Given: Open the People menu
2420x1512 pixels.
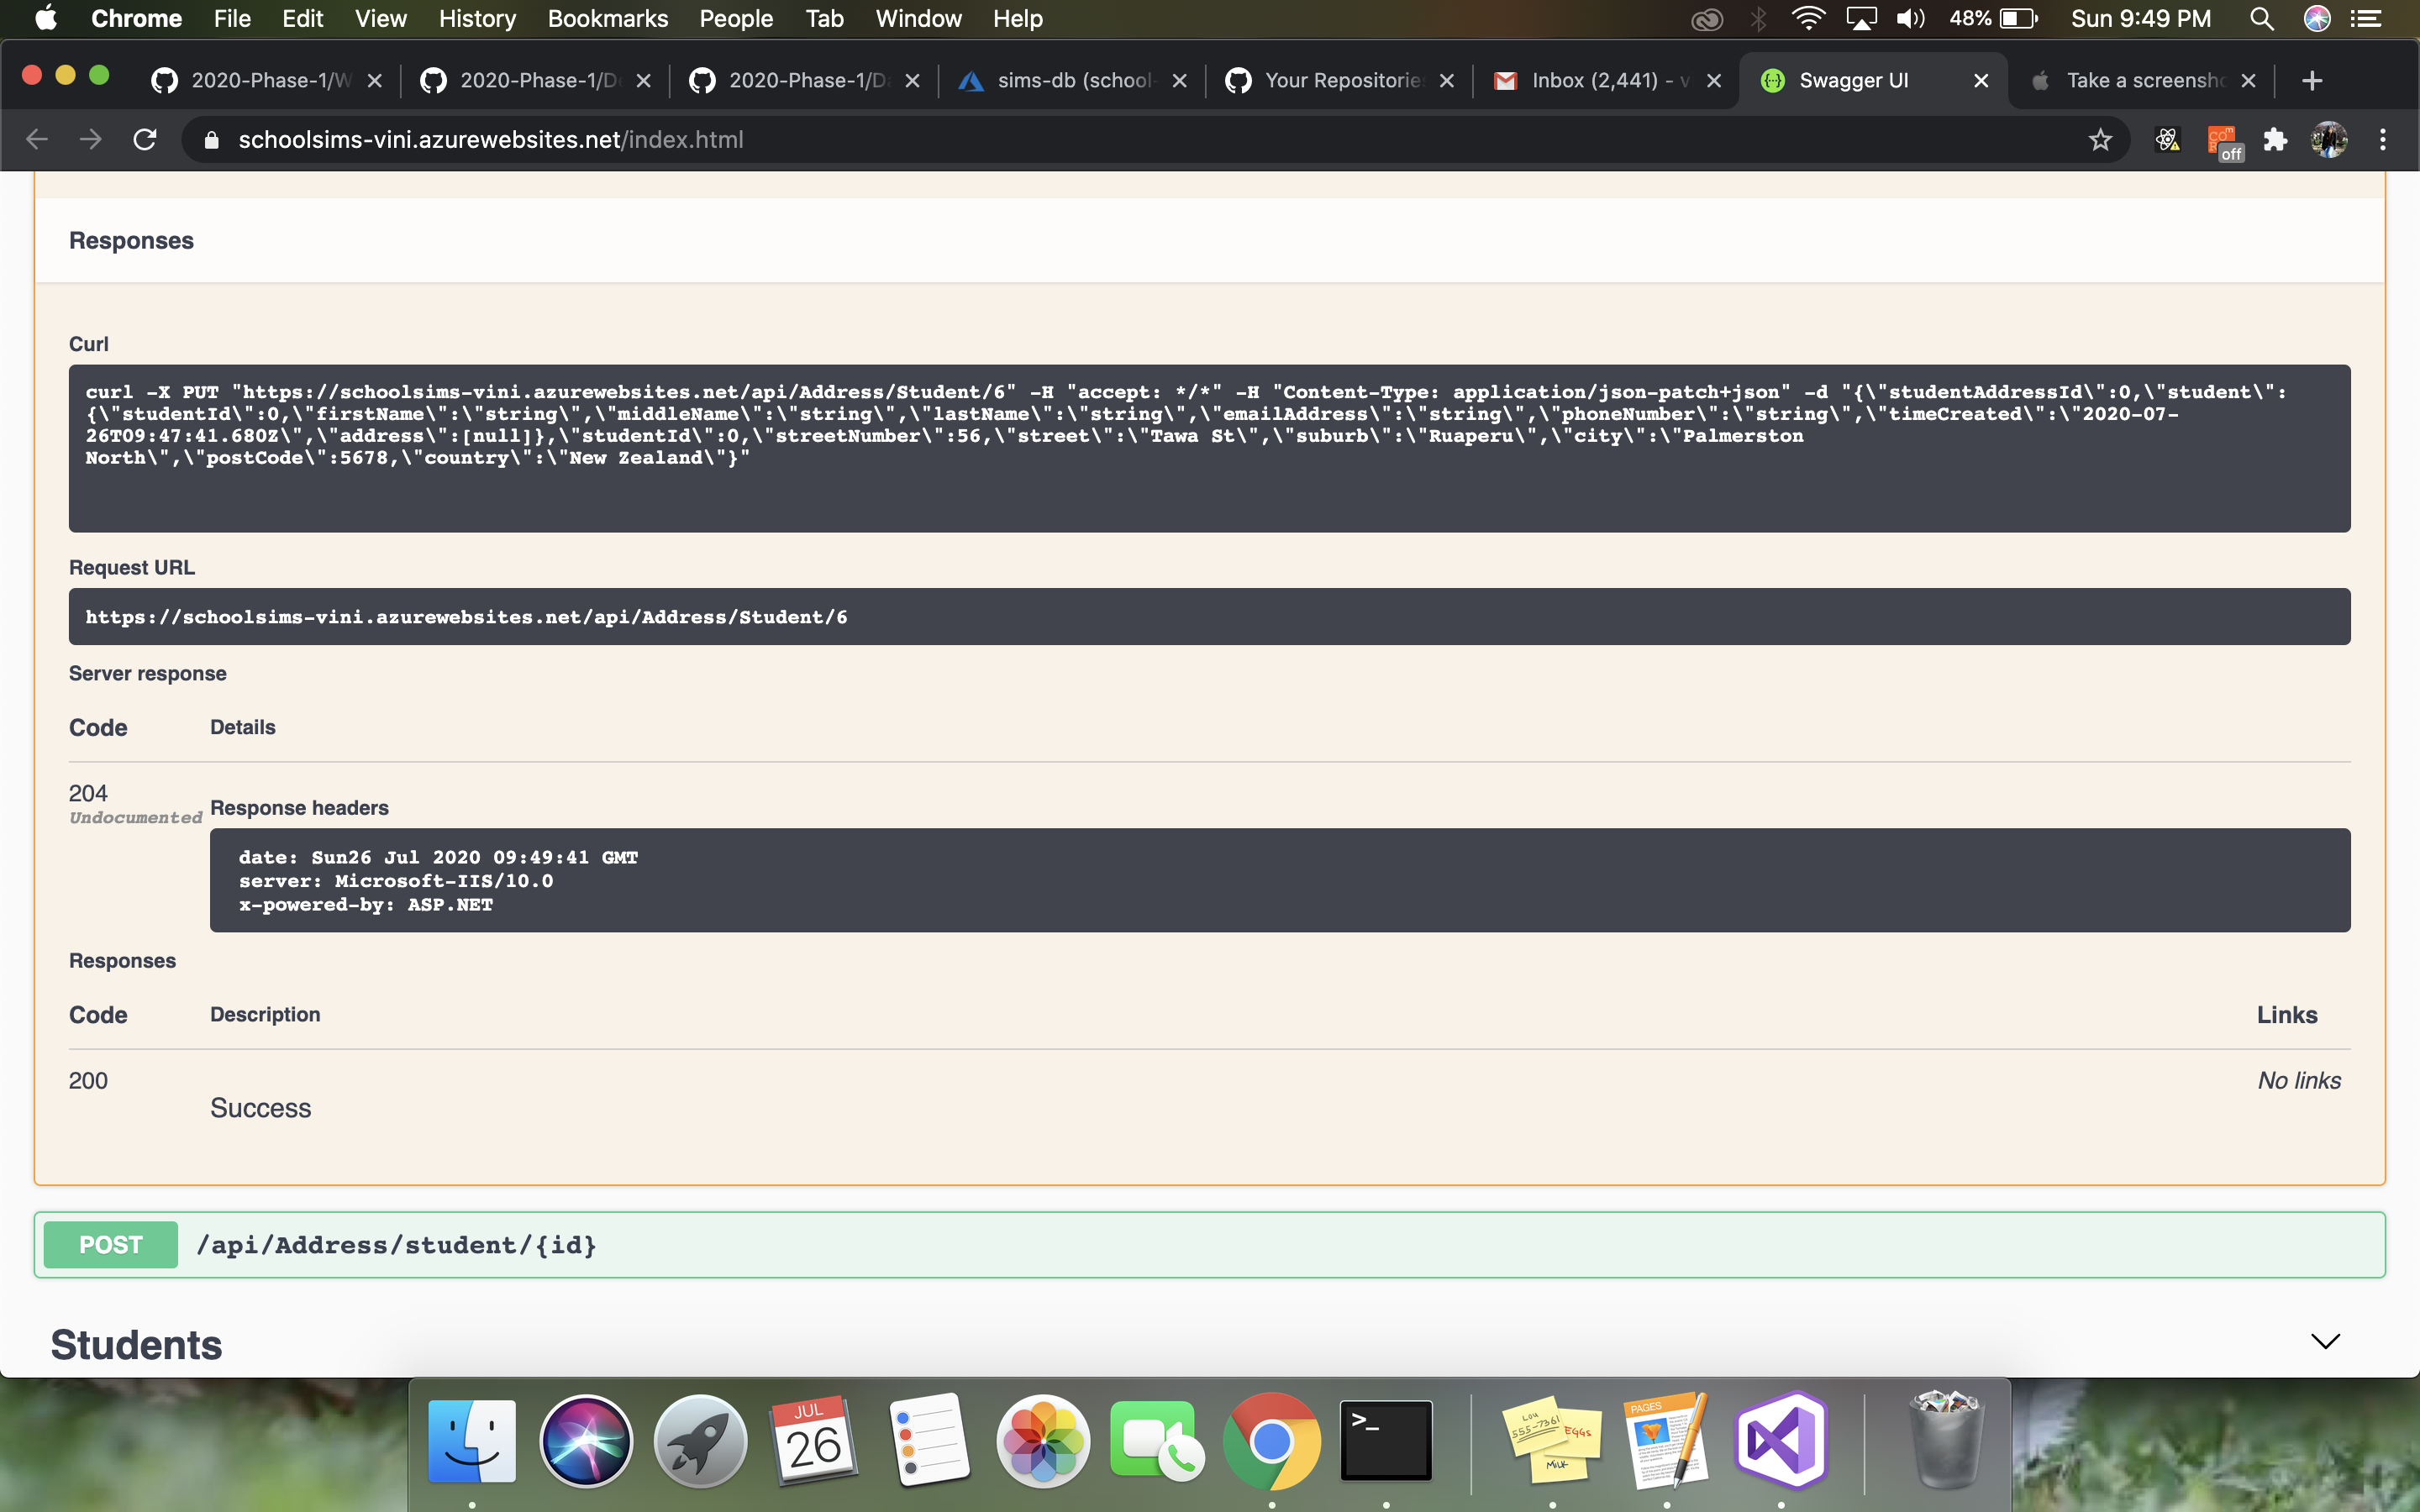Looking at the screenshot, I should 736,19.
